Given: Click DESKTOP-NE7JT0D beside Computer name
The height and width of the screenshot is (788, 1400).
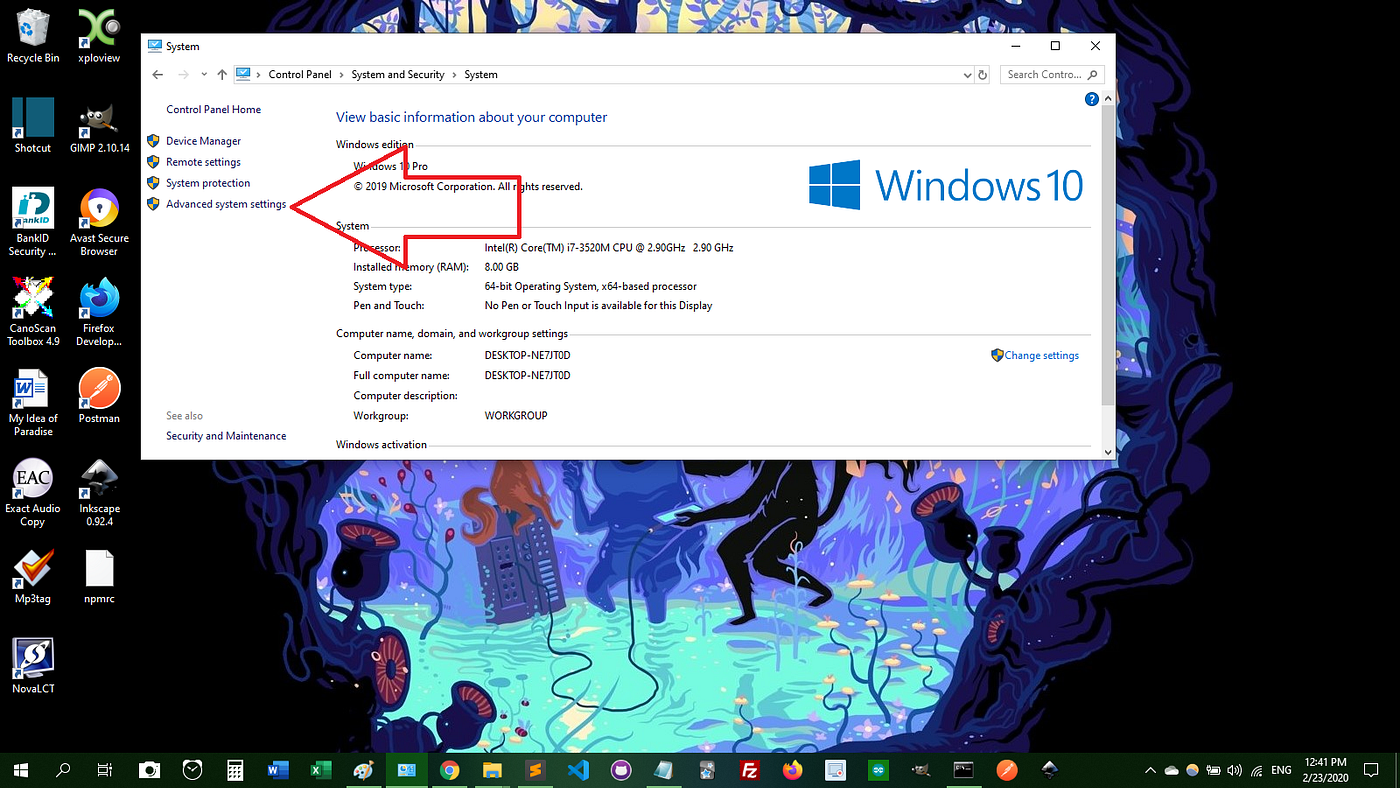Looking at the screenshot, I should coord(527,356).
